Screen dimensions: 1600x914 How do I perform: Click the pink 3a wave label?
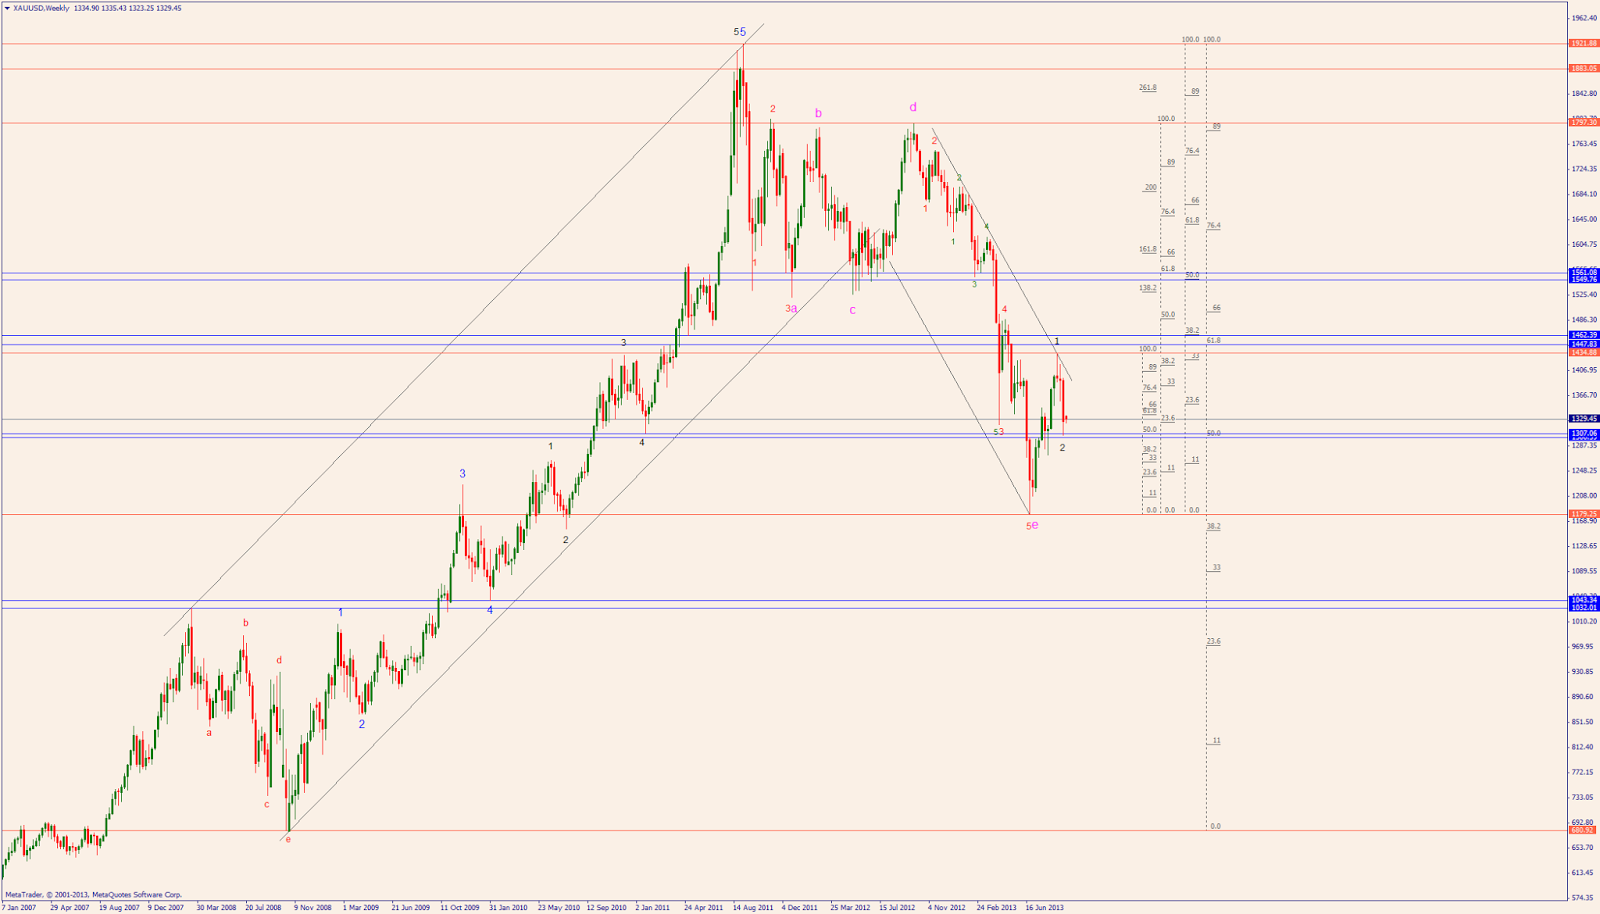click(791, 309)
